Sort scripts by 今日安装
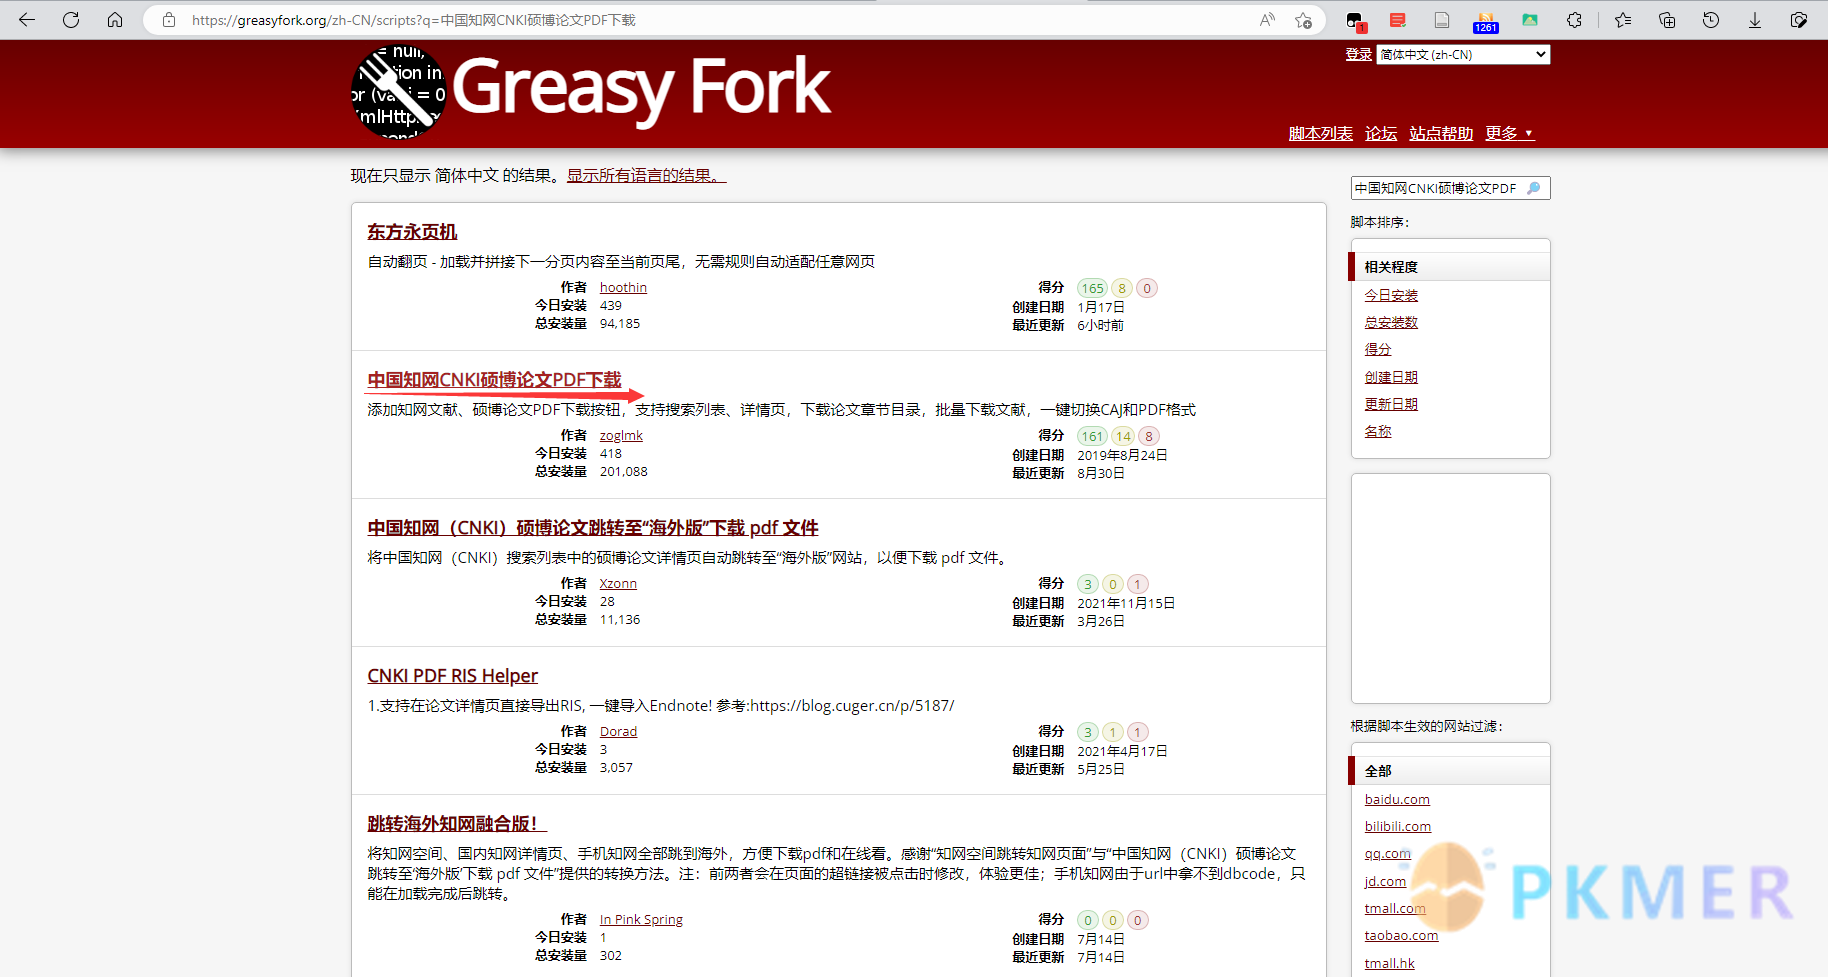 [1391, 295]
